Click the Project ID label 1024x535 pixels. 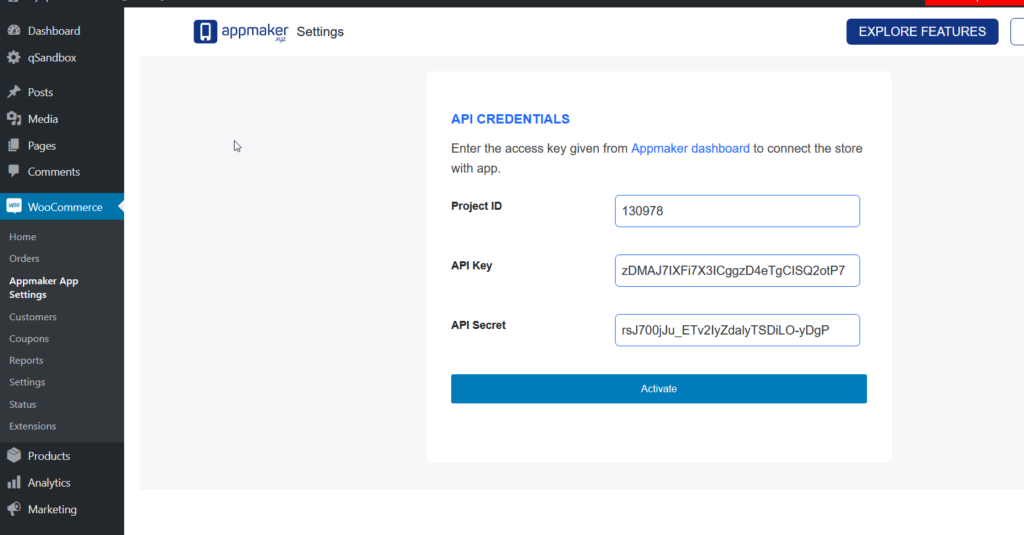click(x=476, y=206)
